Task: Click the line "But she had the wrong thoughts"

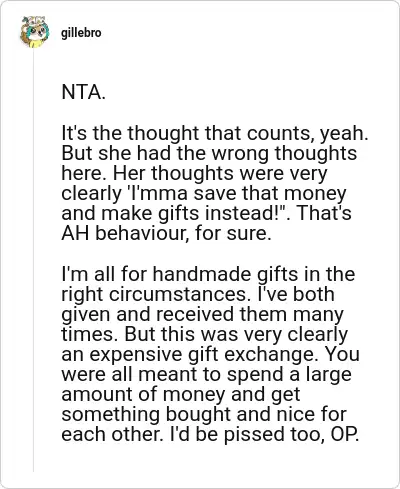Action: coord(209,153)
